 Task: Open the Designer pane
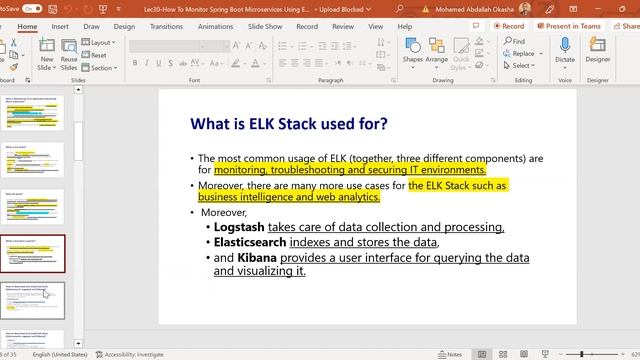pos(598,50)
